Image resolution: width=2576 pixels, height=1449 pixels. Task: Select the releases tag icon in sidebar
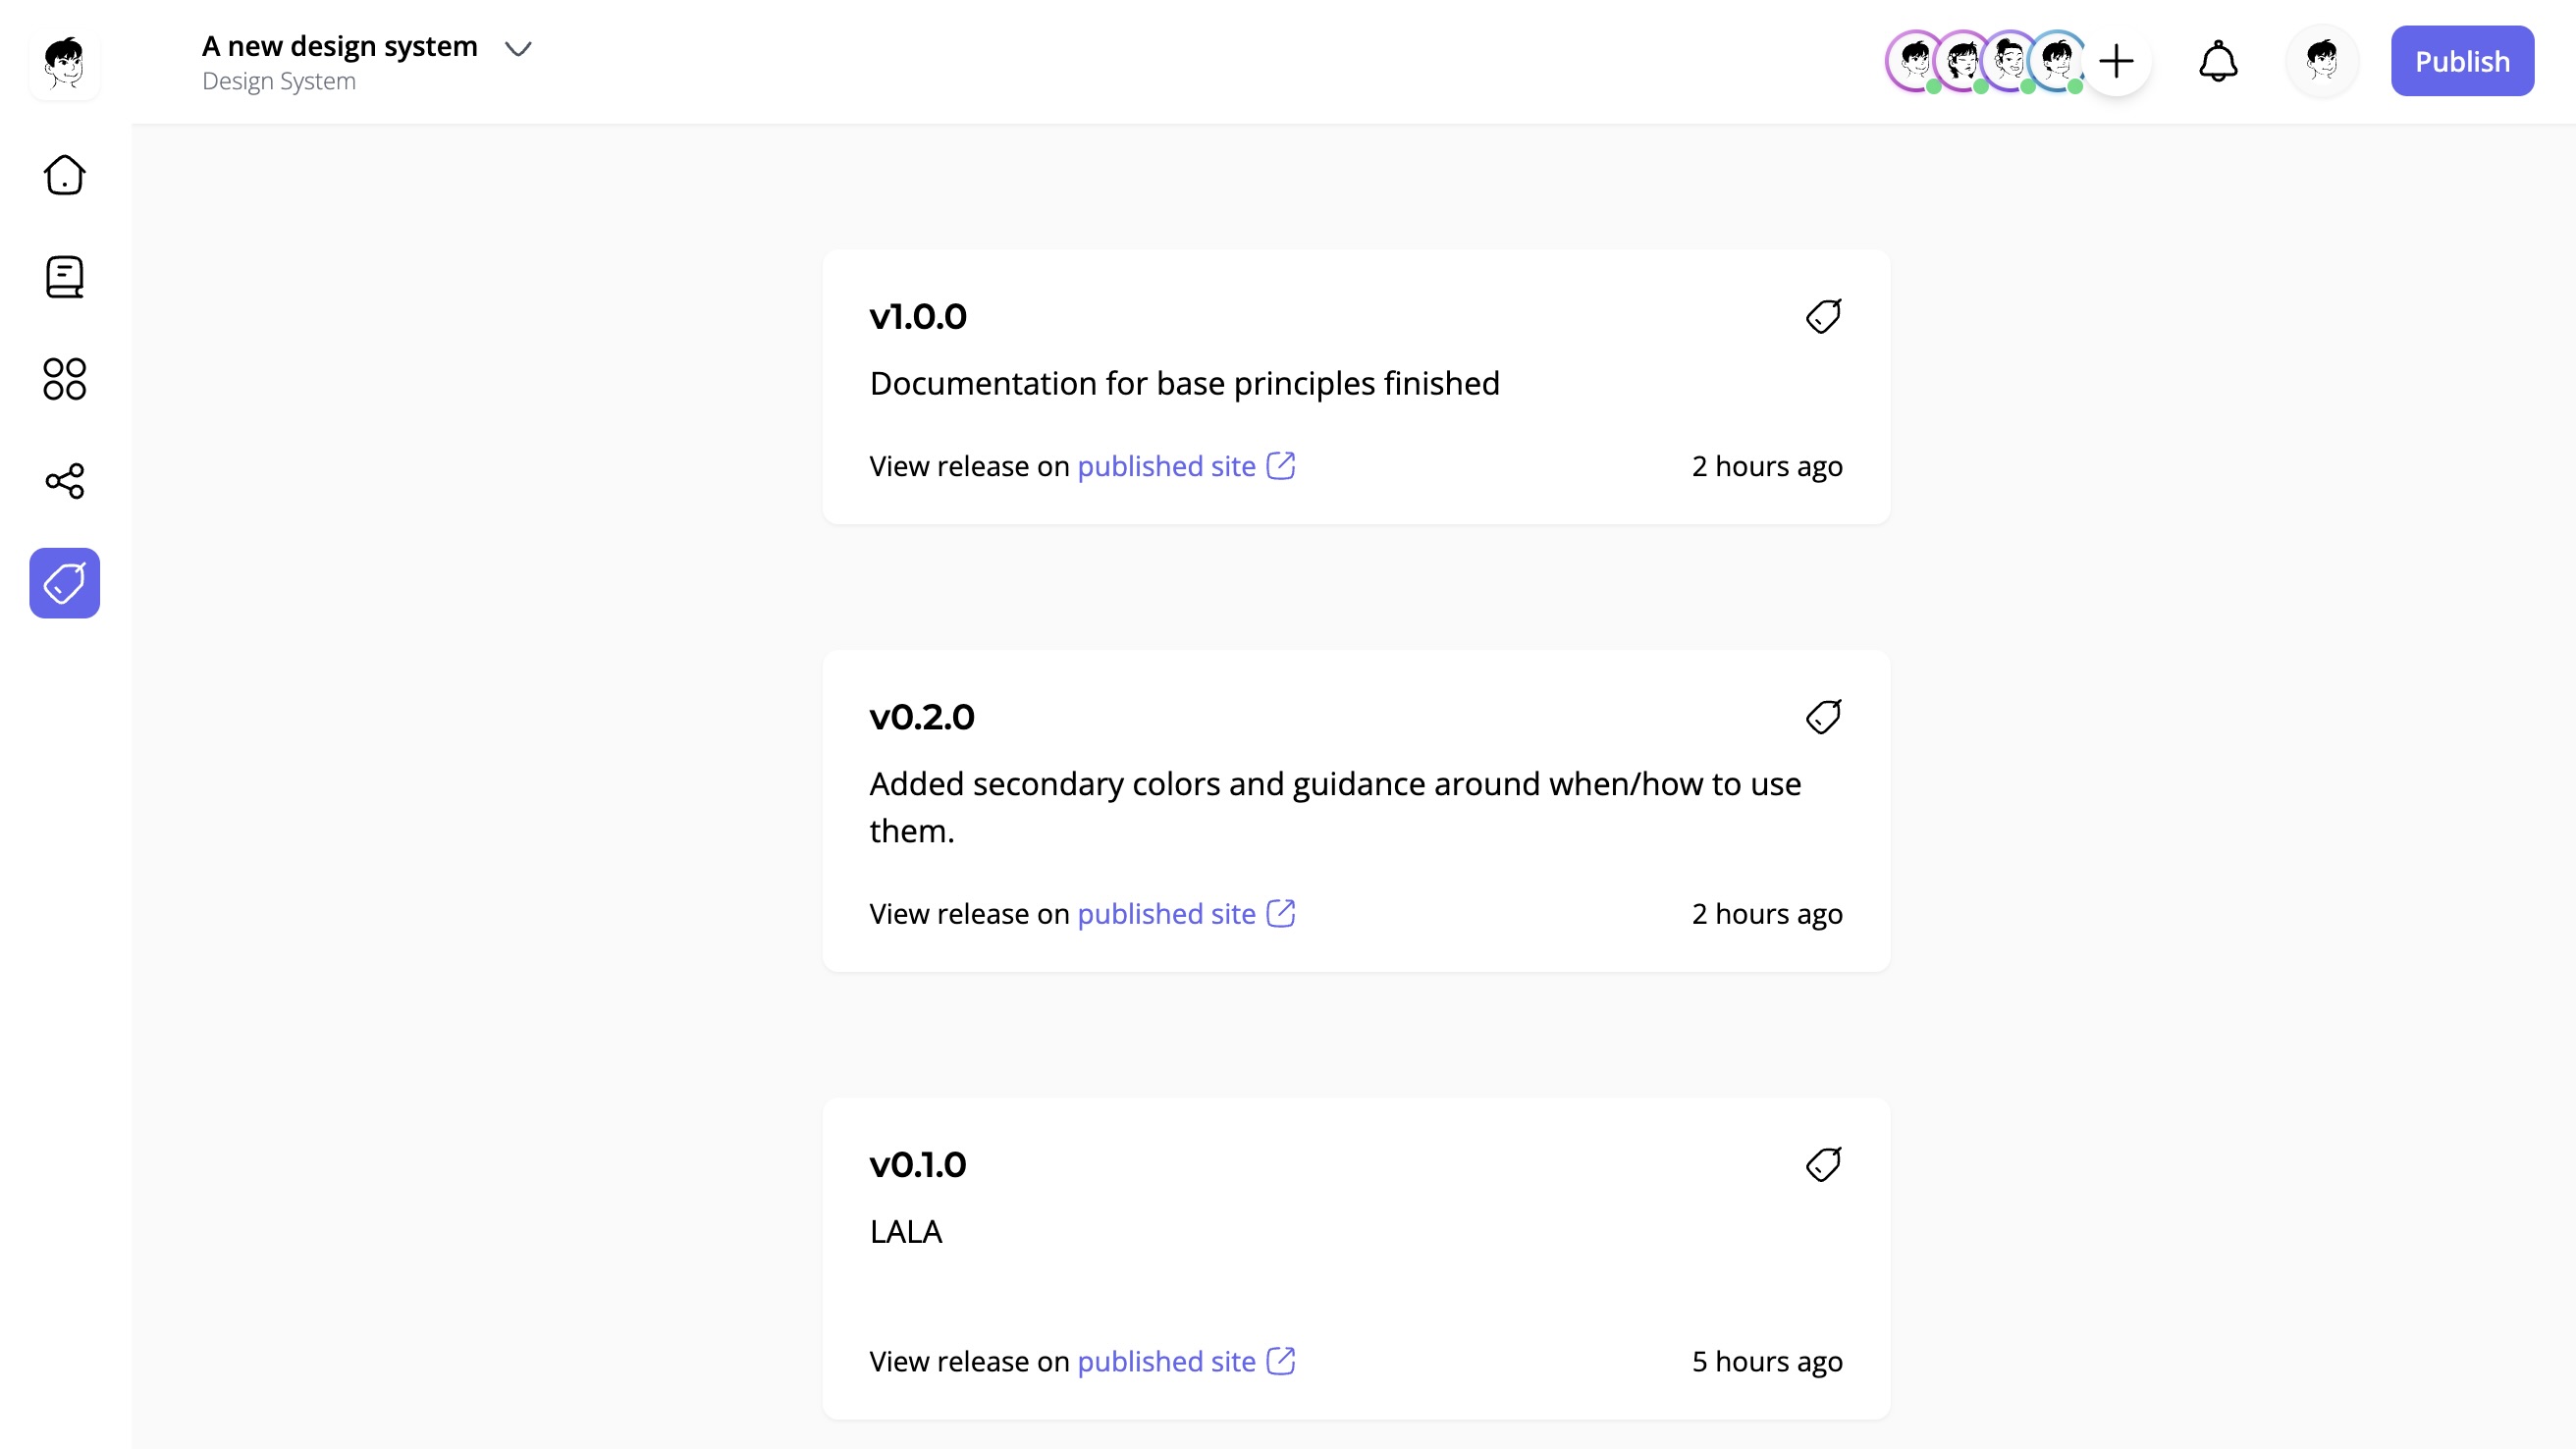(65, 583)
